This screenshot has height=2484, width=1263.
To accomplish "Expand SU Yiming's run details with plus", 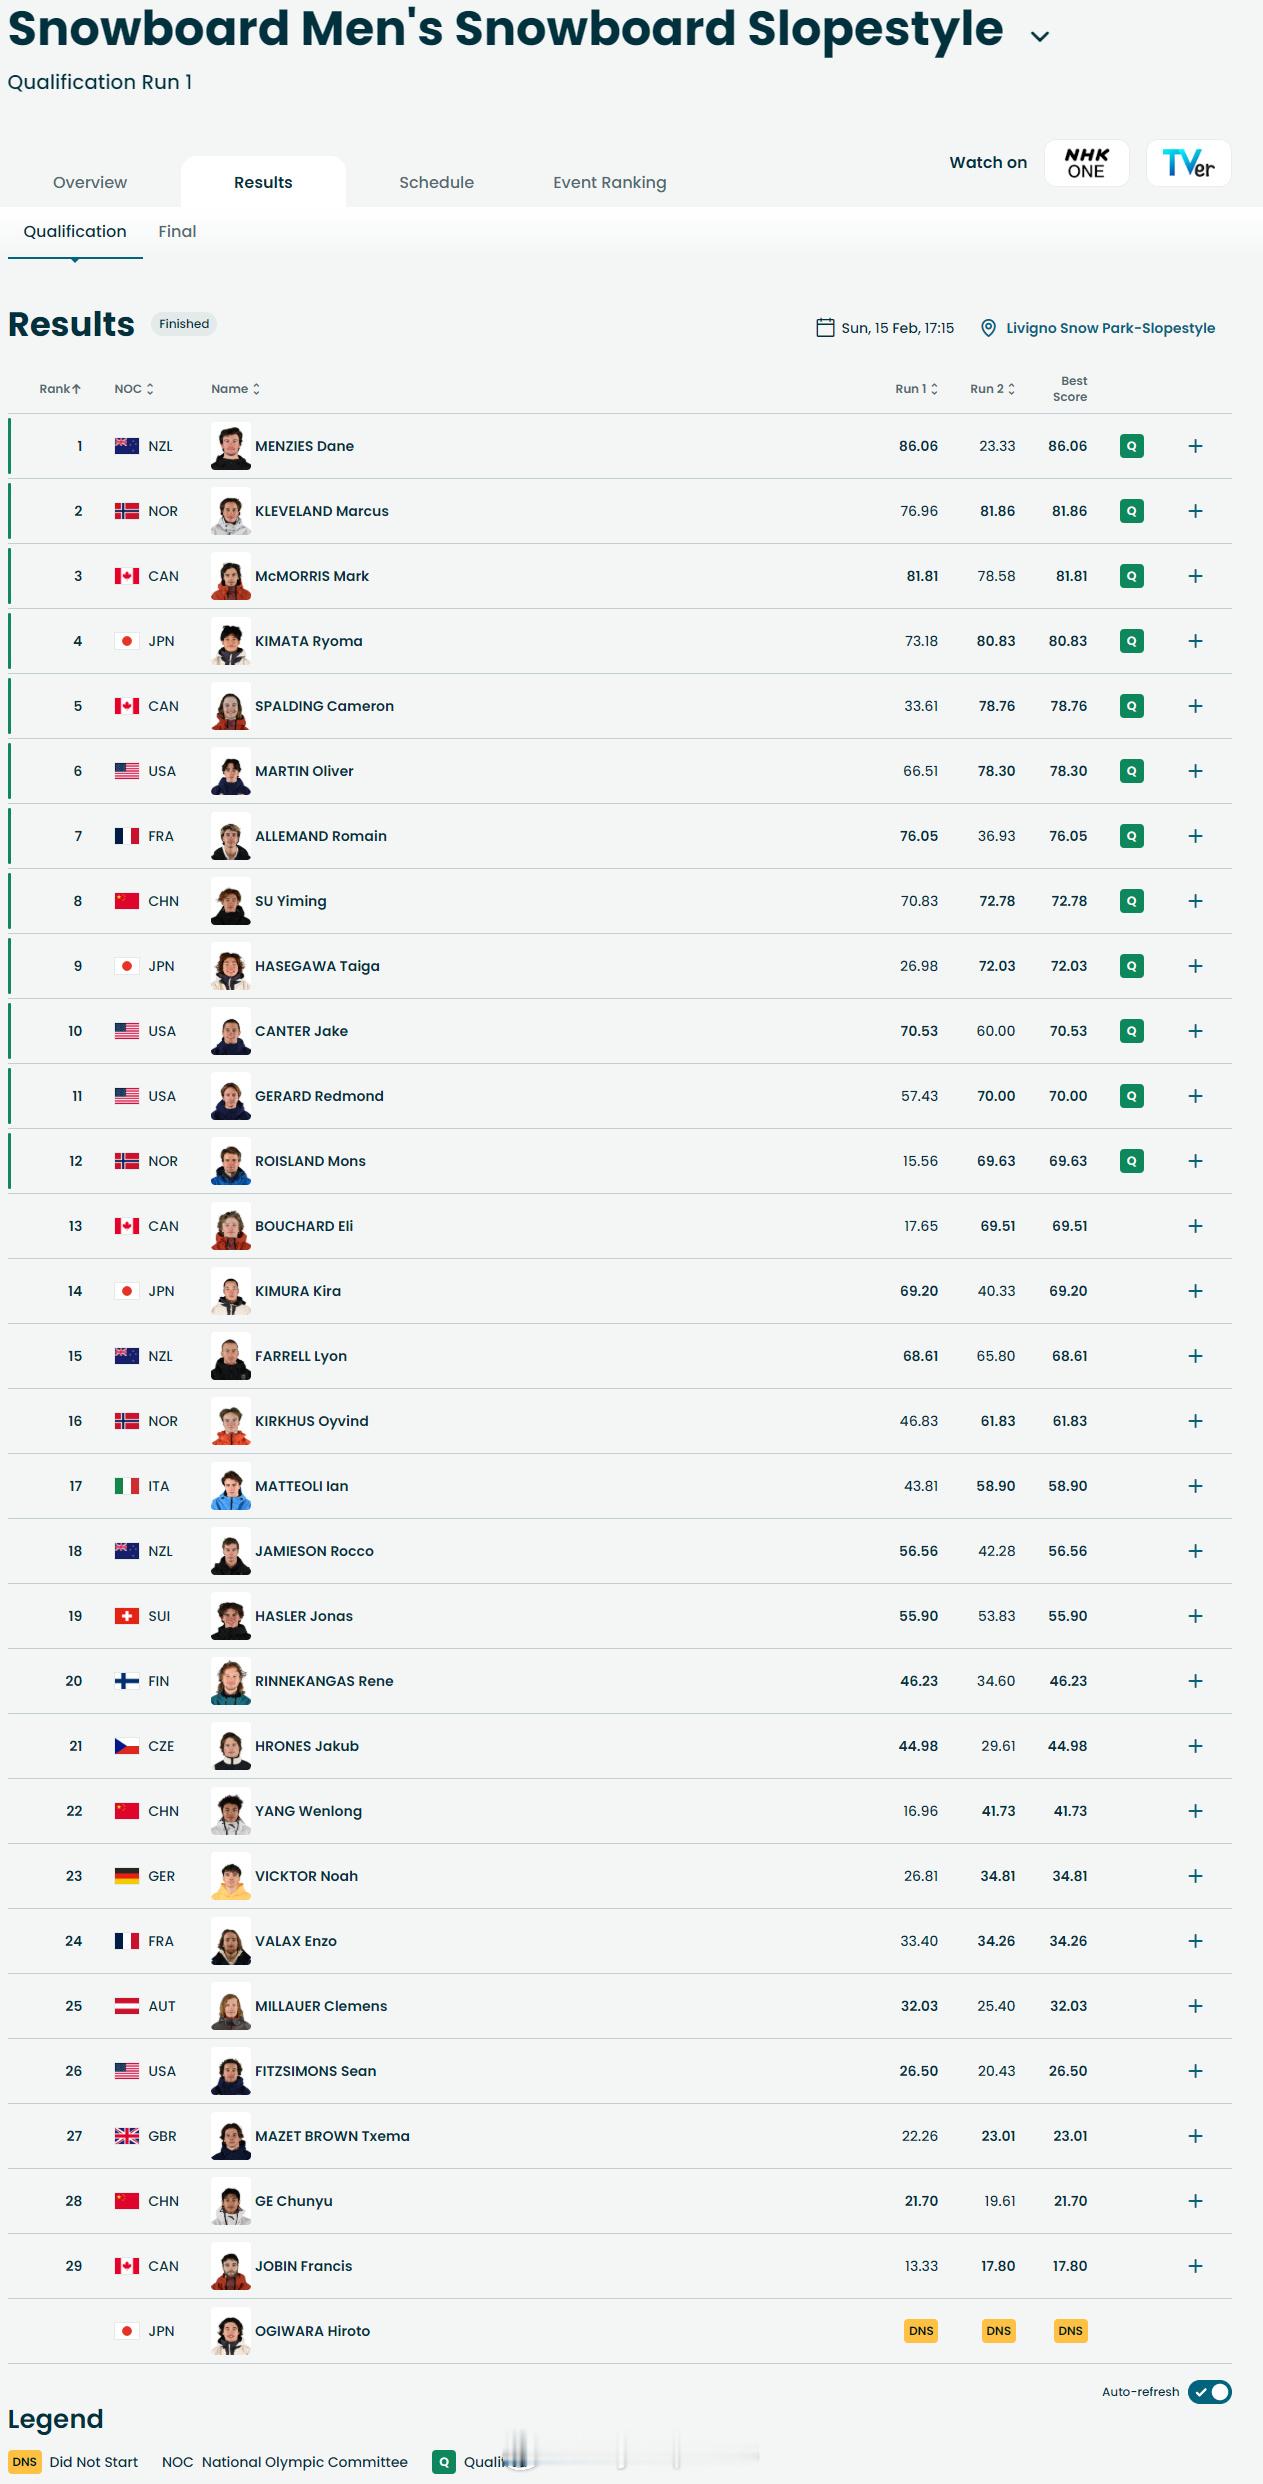I will pyautogui.click(x=1195, y=901).
